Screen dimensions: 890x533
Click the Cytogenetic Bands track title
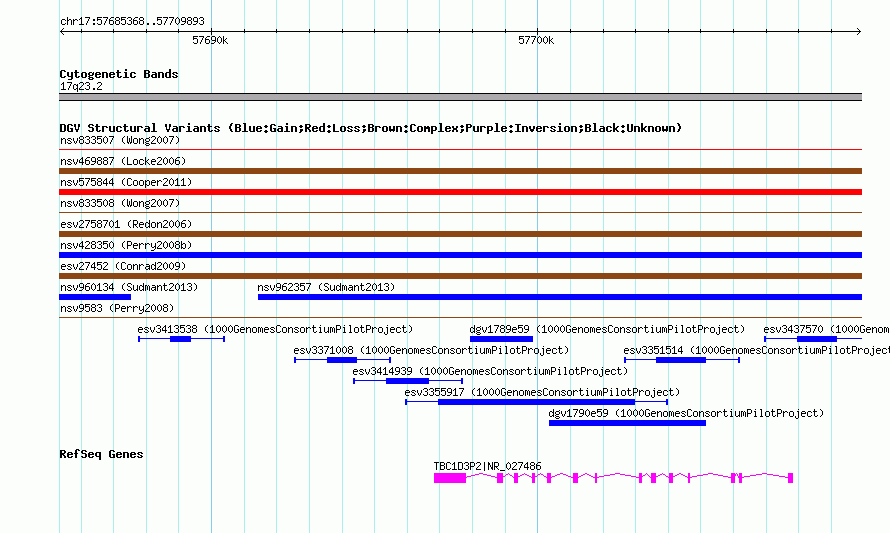click(119, 74)
